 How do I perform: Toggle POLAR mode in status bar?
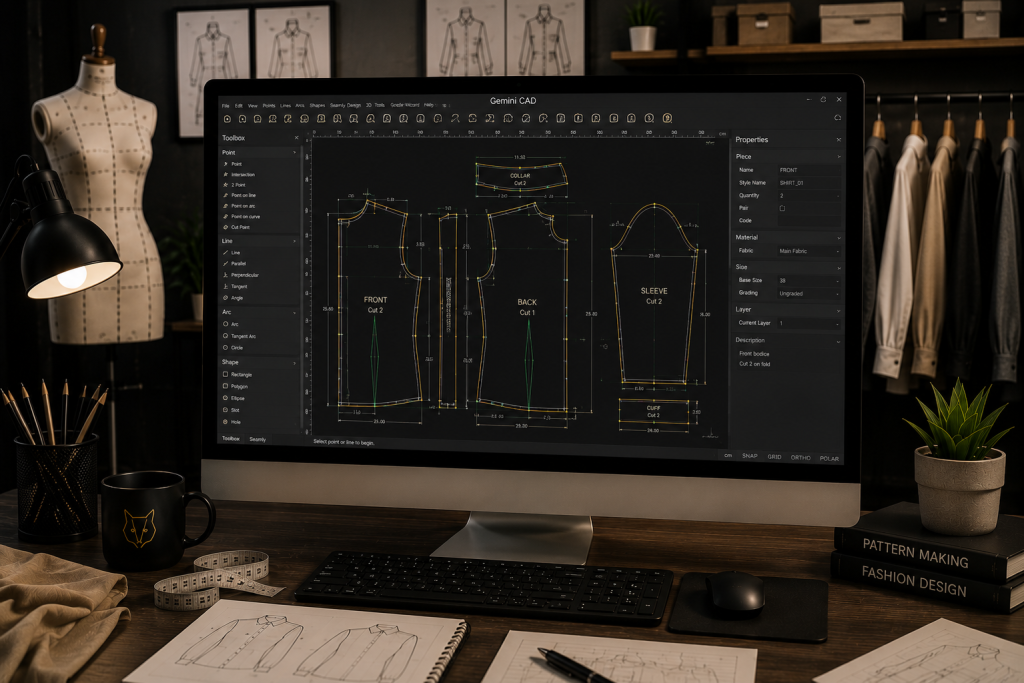click(829, 458)
